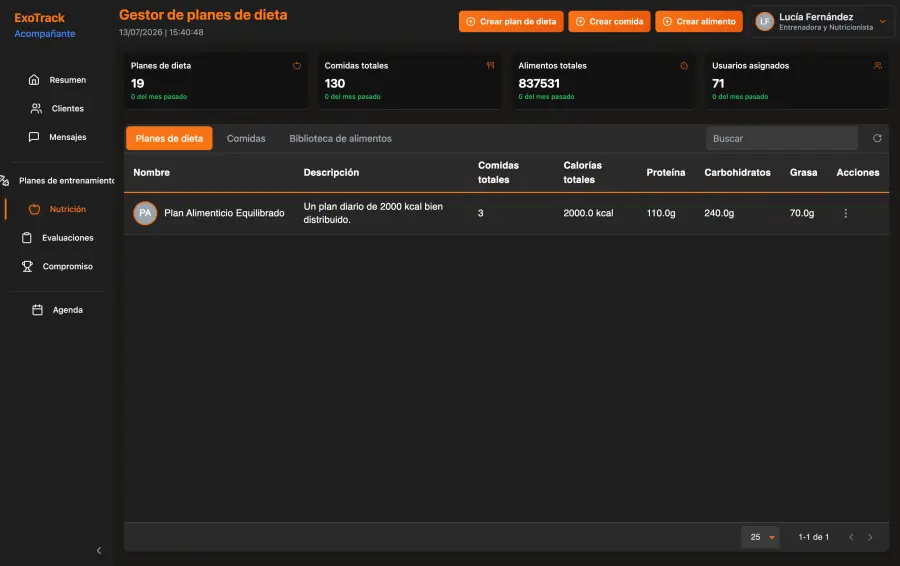The width and height of the screenshot is (900, 566).
Task: Click the Acompañante label under the logo
Action: click(x=45, y=34)
